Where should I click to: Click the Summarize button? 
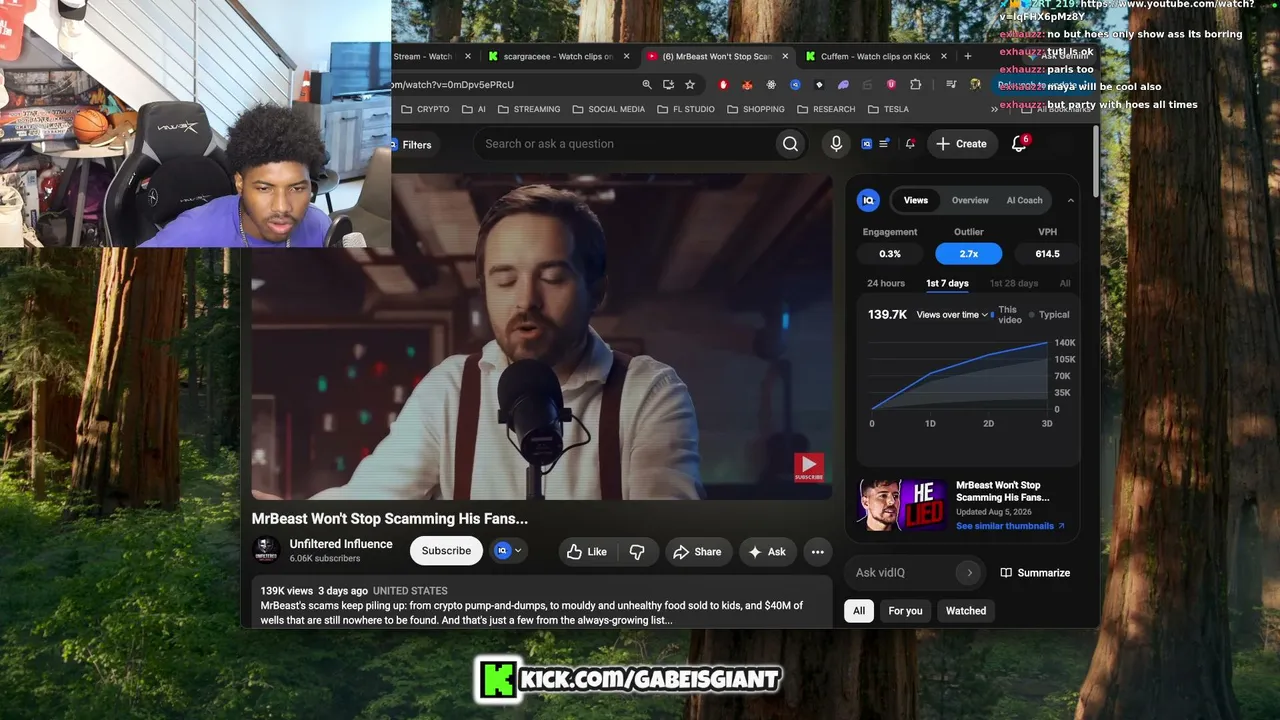(x=1036, y=573)
